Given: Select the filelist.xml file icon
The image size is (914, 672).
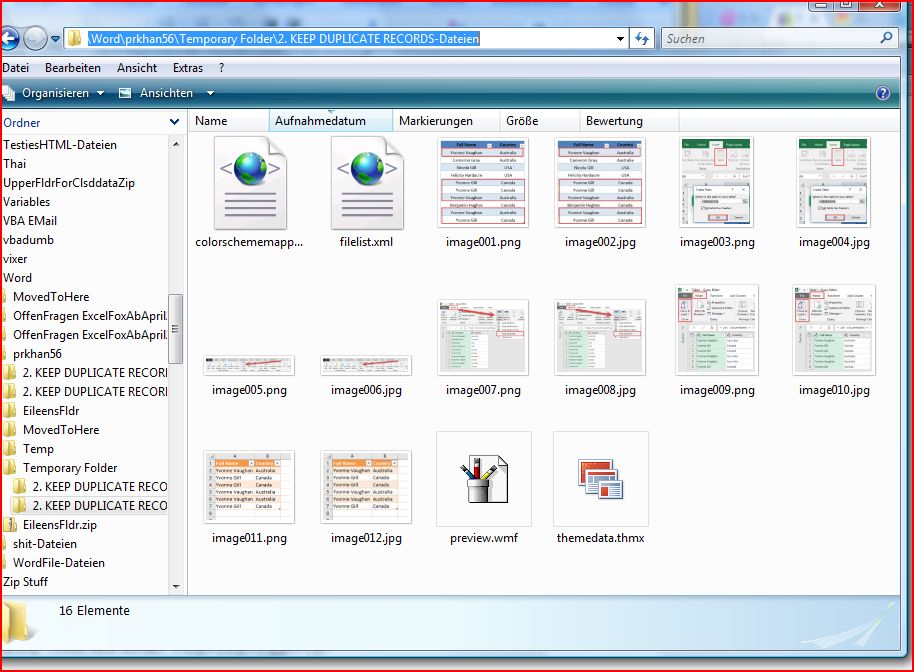Looking at the screenshot, I should pos(367,184).
